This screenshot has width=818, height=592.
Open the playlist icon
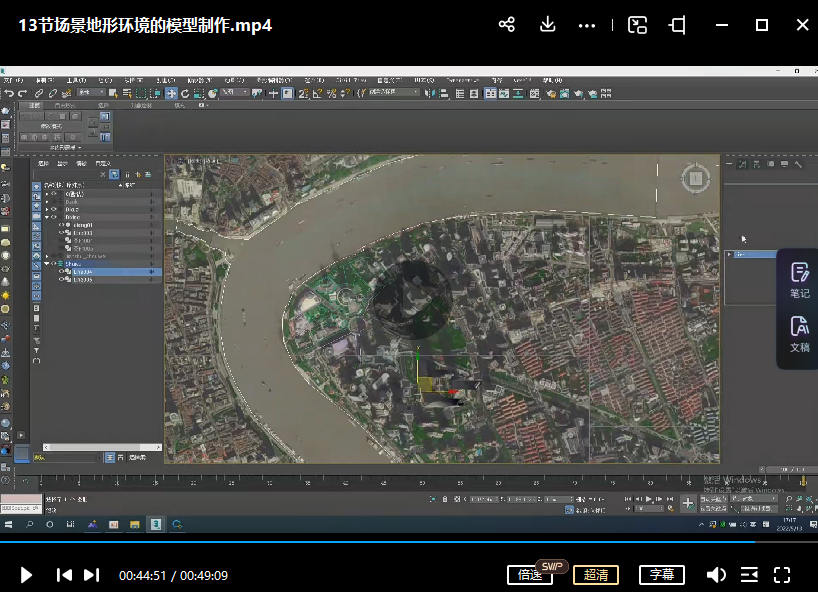click(749, 575)
